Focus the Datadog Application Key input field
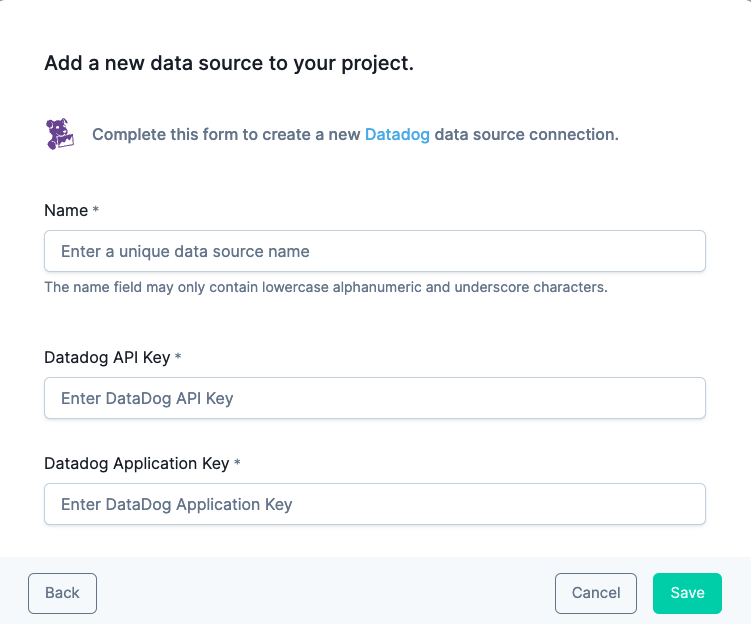 pyautogui.click(x=375, y=504)
